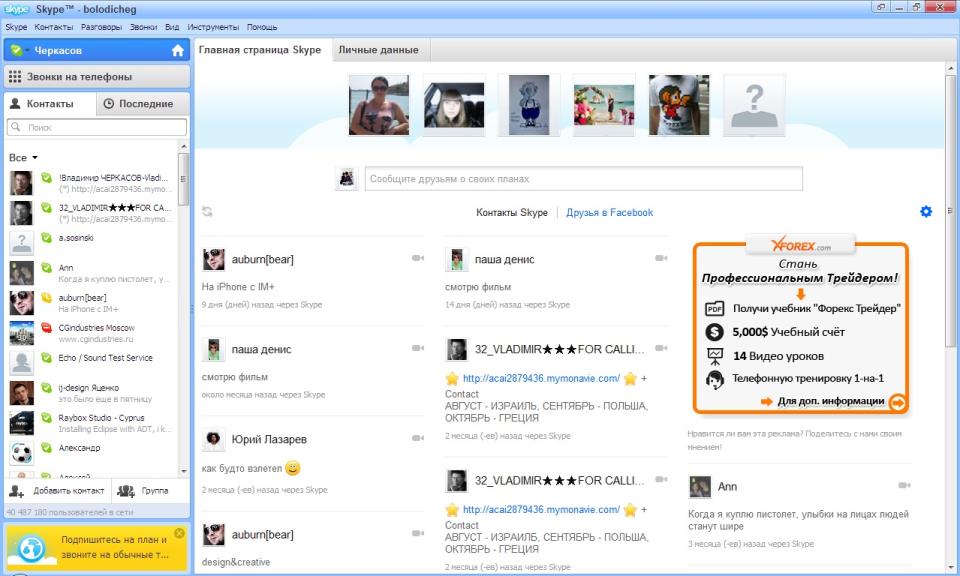Open the XForex.com ad logo
Viewport: 960px width, 576px height.
click(x=800, y=245)
